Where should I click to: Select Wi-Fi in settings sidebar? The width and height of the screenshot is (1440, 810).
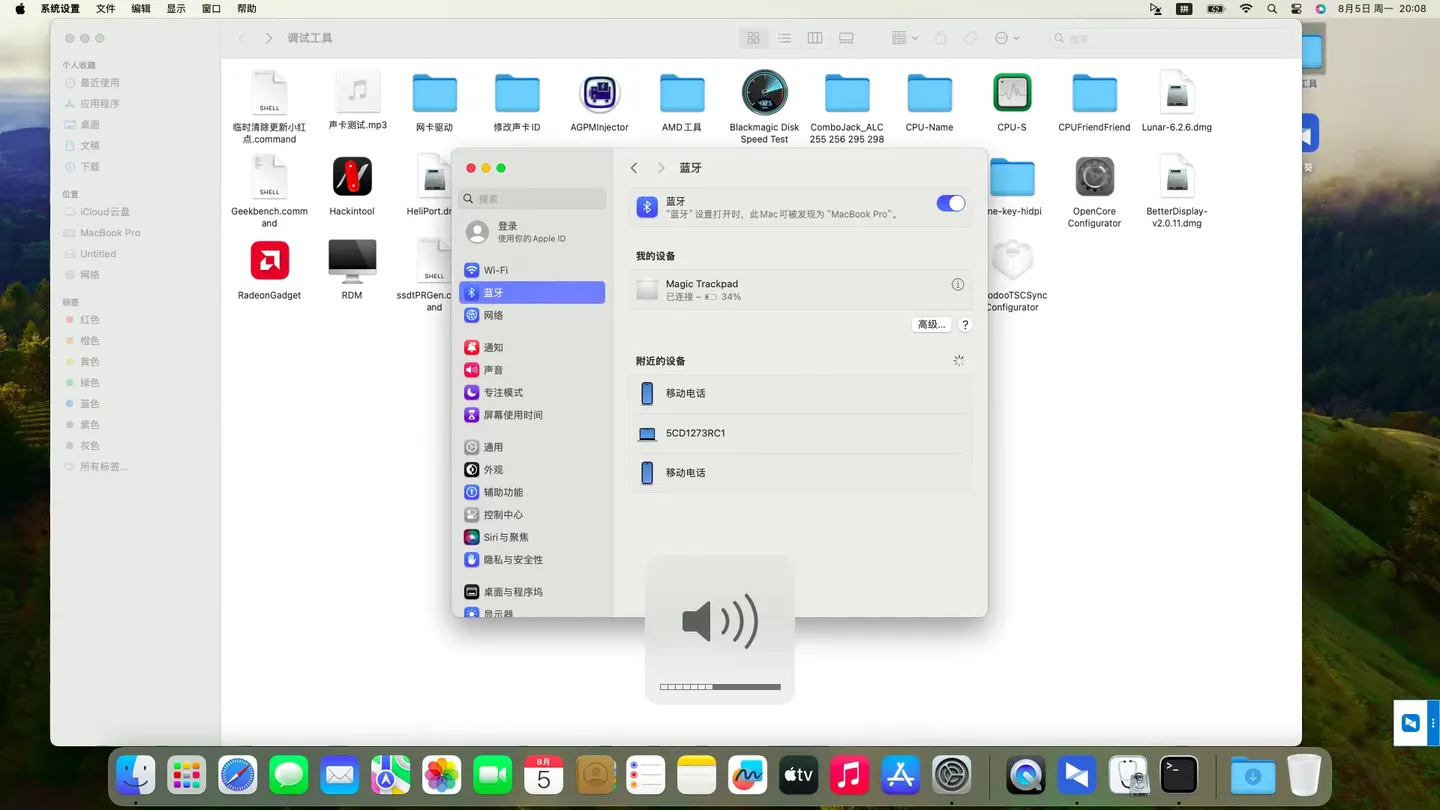click(x=495, y=270)
